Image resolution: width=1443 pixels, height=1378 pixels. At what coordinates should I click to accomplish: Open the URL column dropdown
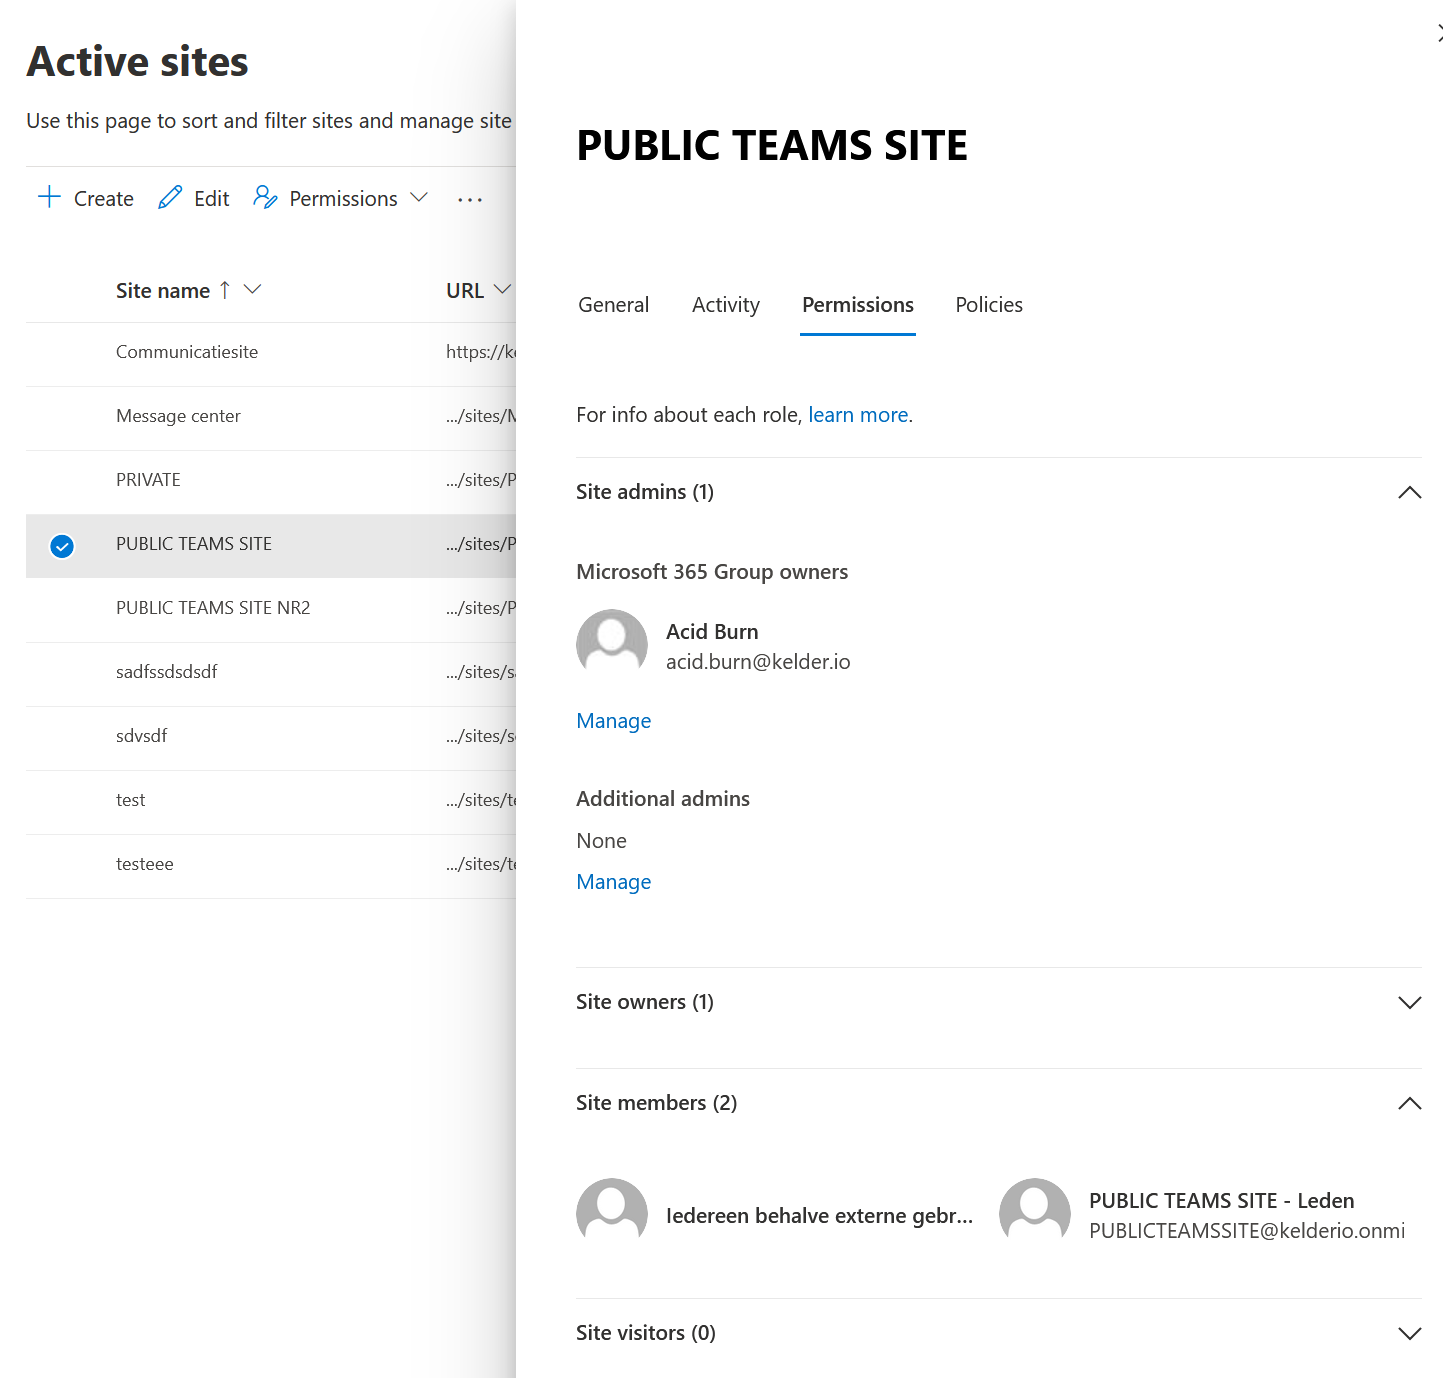click(502, 290)
